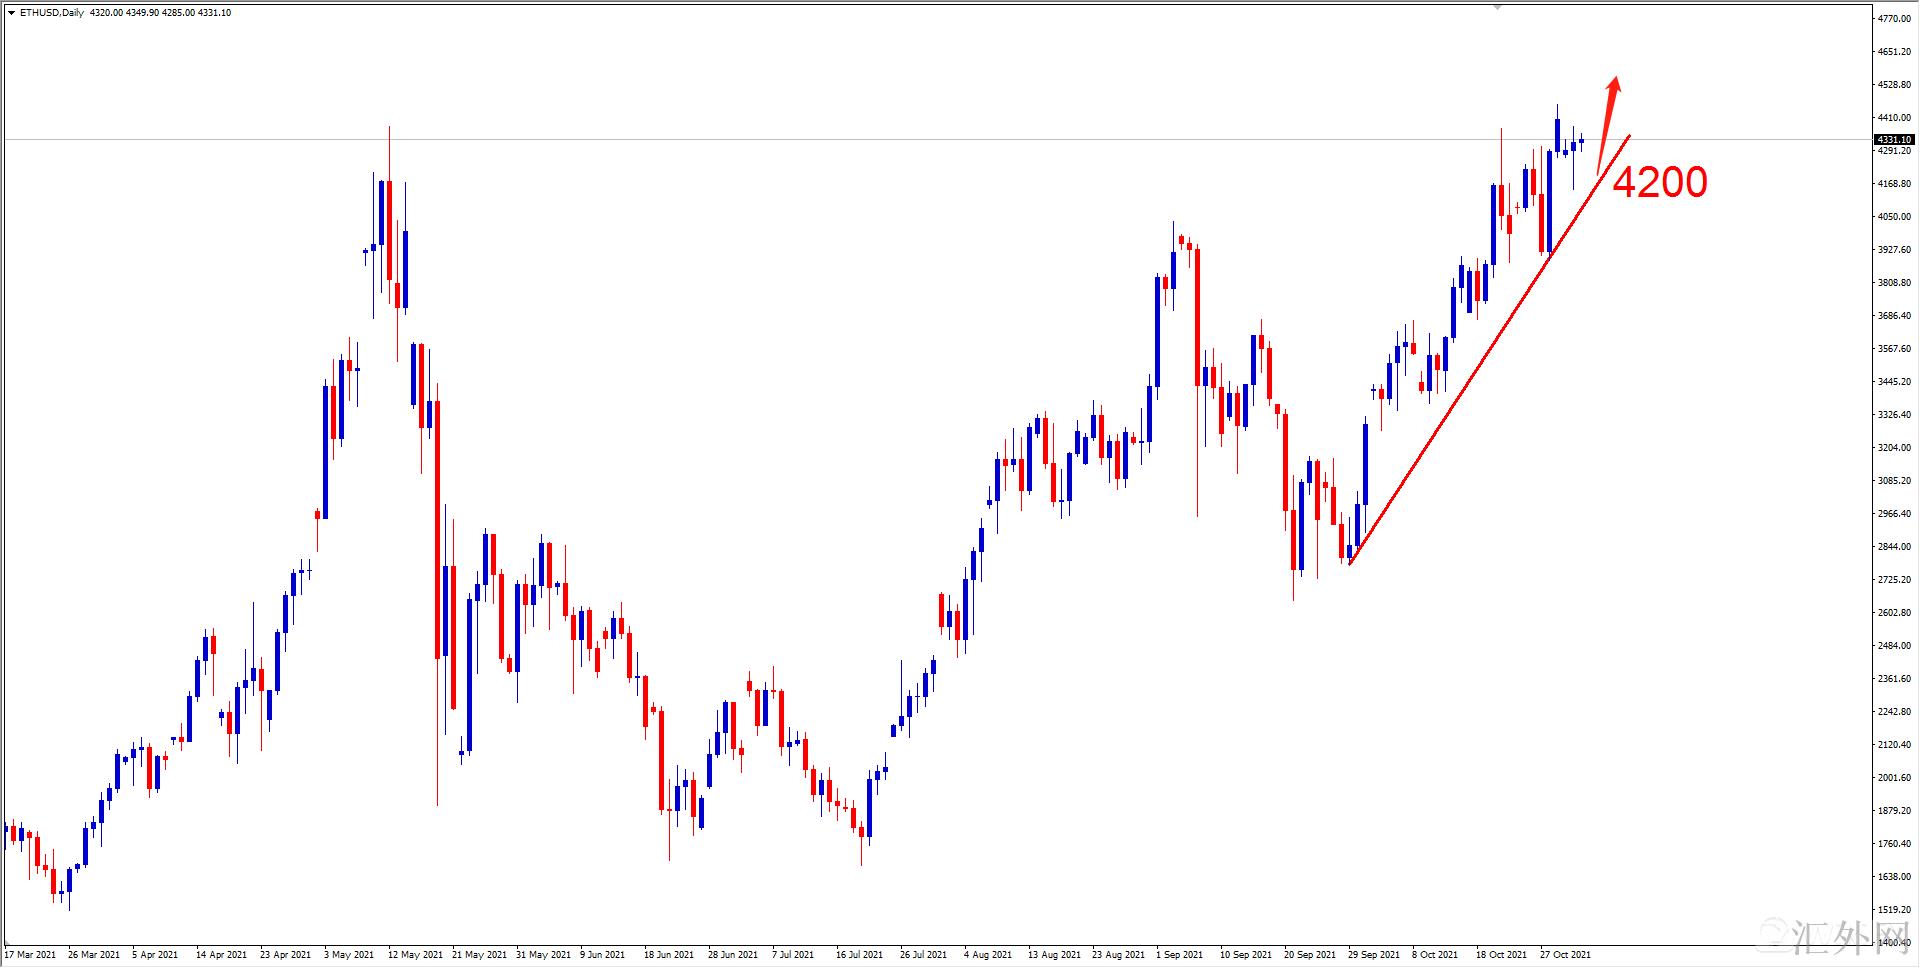1920x968 pixels.
Task: Click the 17 Mar 2021 date label
Action: [x=31, y=955]
